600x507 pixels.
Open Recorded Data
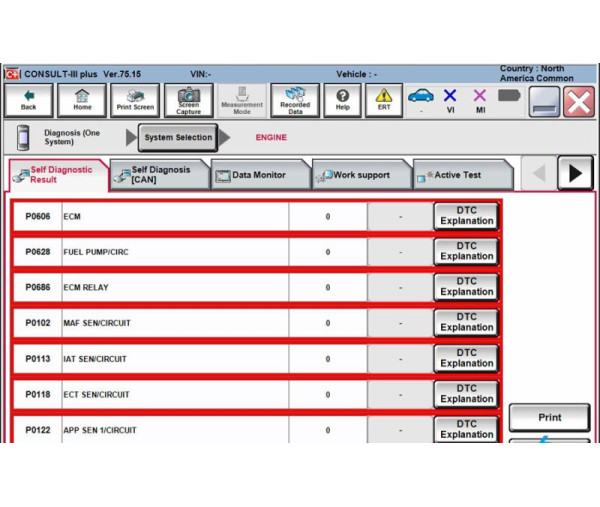click(x=295, y=100)
